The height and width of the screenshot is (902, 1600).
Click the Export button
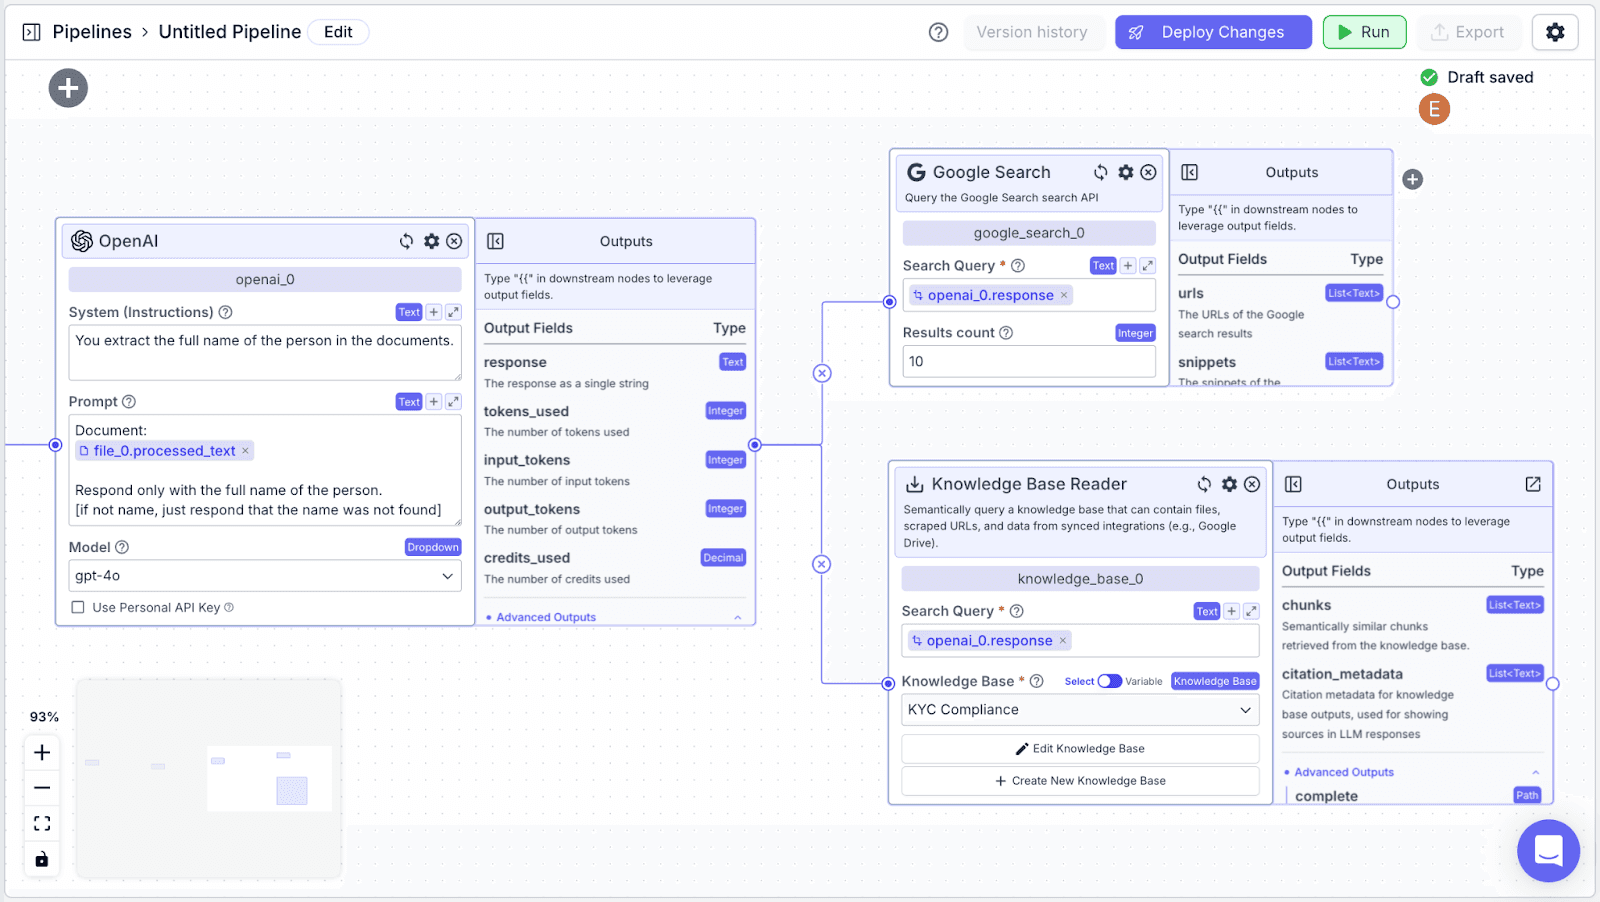click(x=1468, y=32)
